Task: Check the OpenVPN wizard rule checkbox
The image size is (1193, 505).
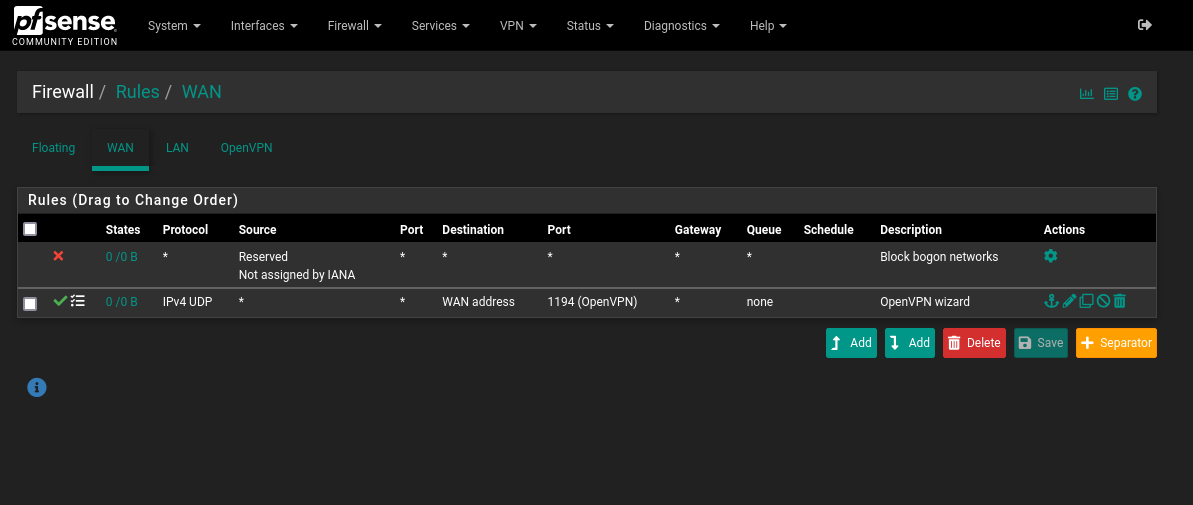Action: [x=30, y=304]
